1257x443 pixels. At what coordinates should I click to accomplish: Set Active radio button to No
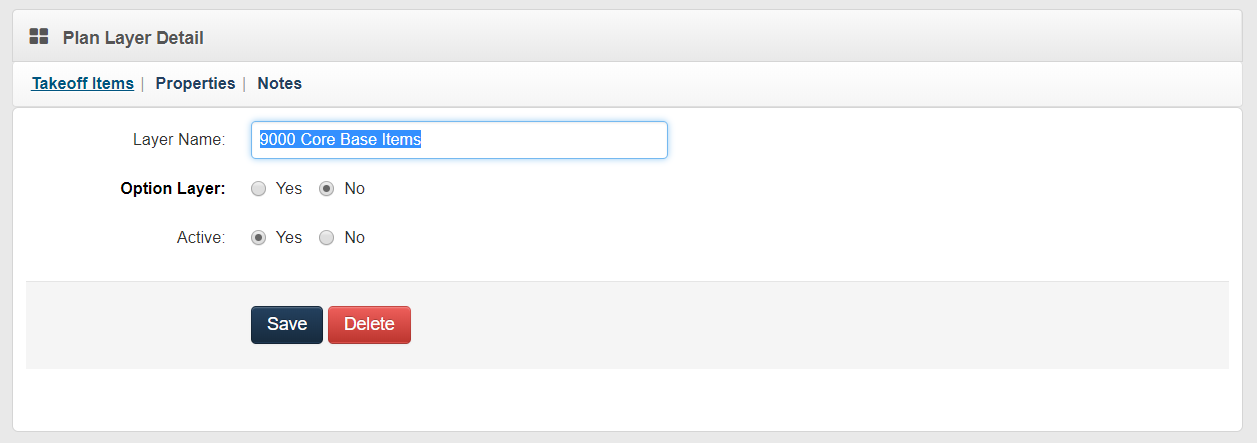click(x=326, y=238)
